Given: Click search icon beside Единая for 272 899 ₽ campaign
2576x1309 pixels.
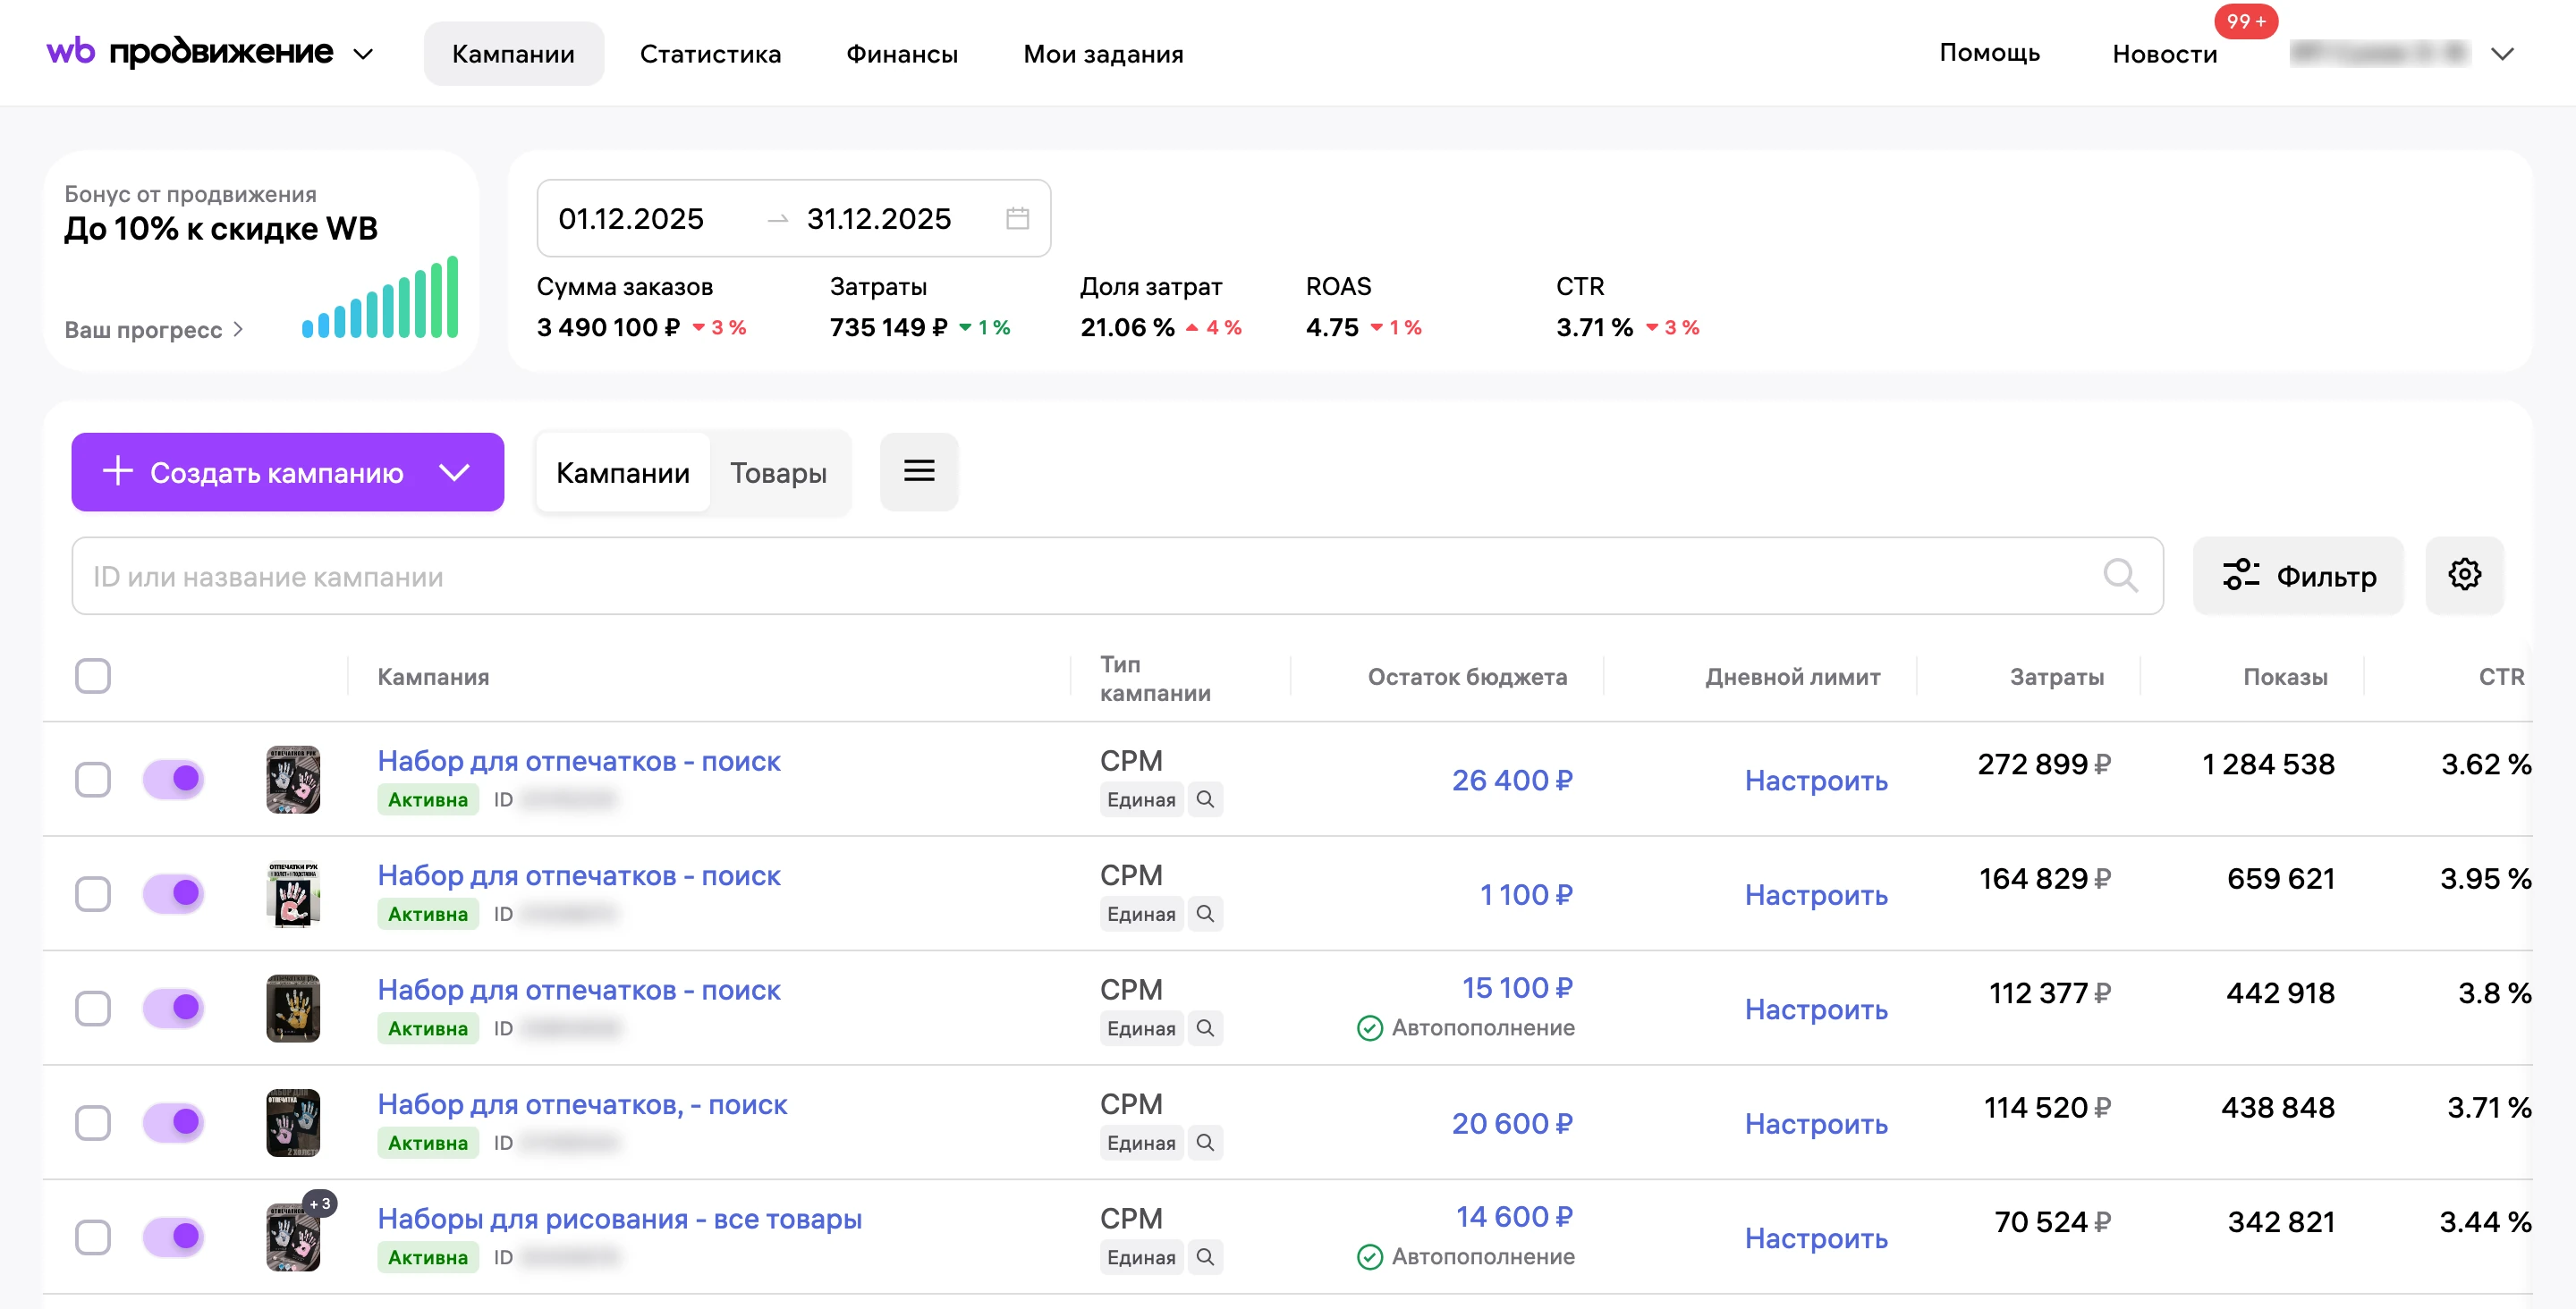Looking at the screenshot, I should (1205, 799).
